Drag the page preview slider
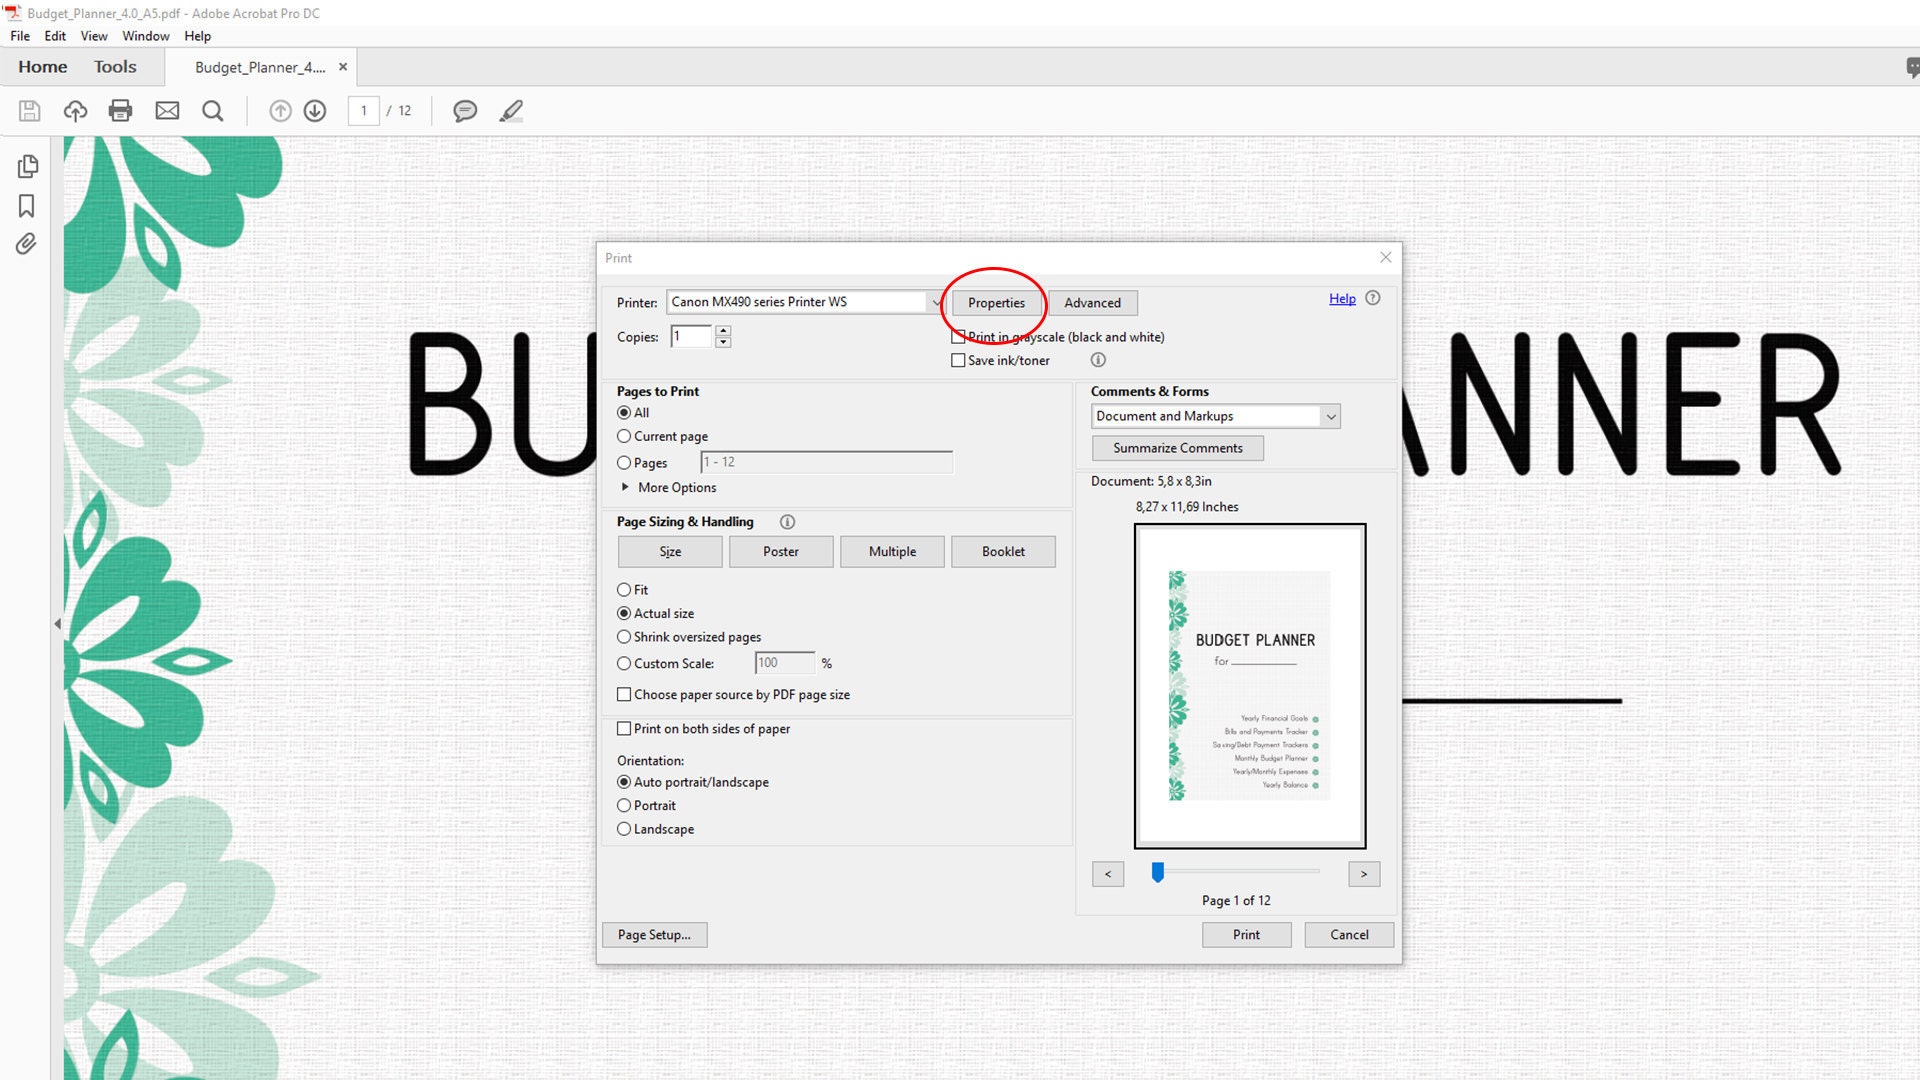 [1158, 872]
